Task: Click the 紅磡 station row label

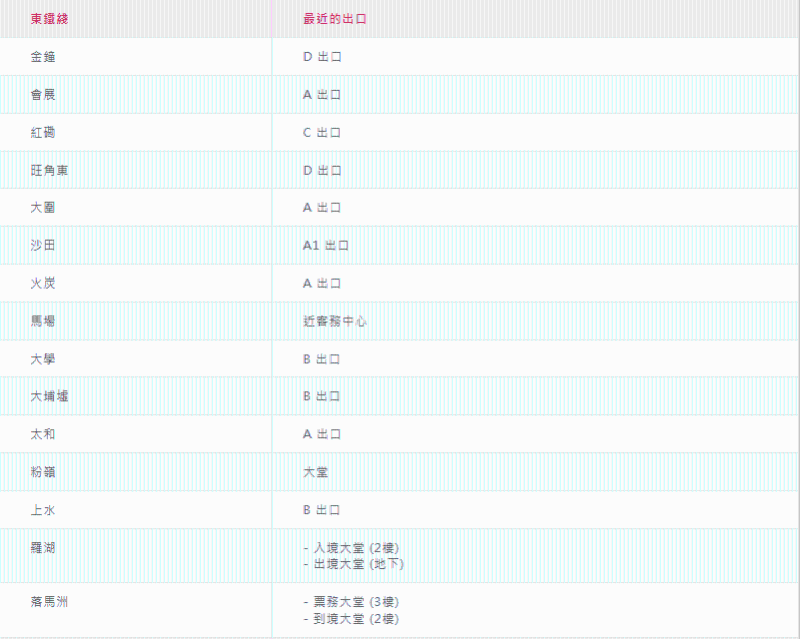Action: [x=43, y=133]
